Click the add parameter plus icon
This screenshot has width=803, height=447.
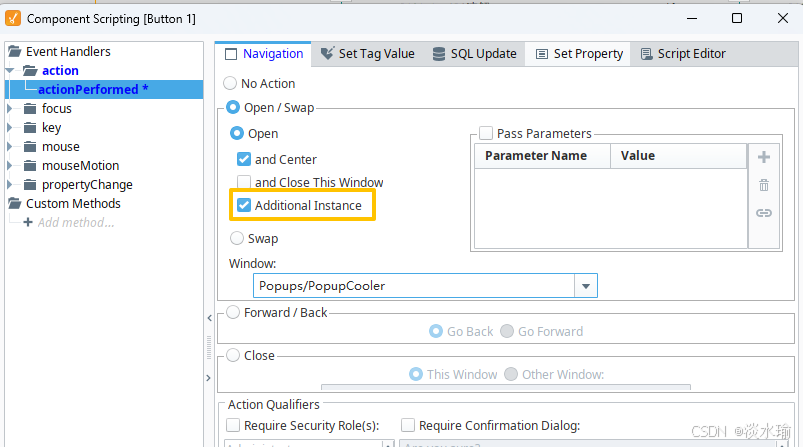tap(764, 157)
